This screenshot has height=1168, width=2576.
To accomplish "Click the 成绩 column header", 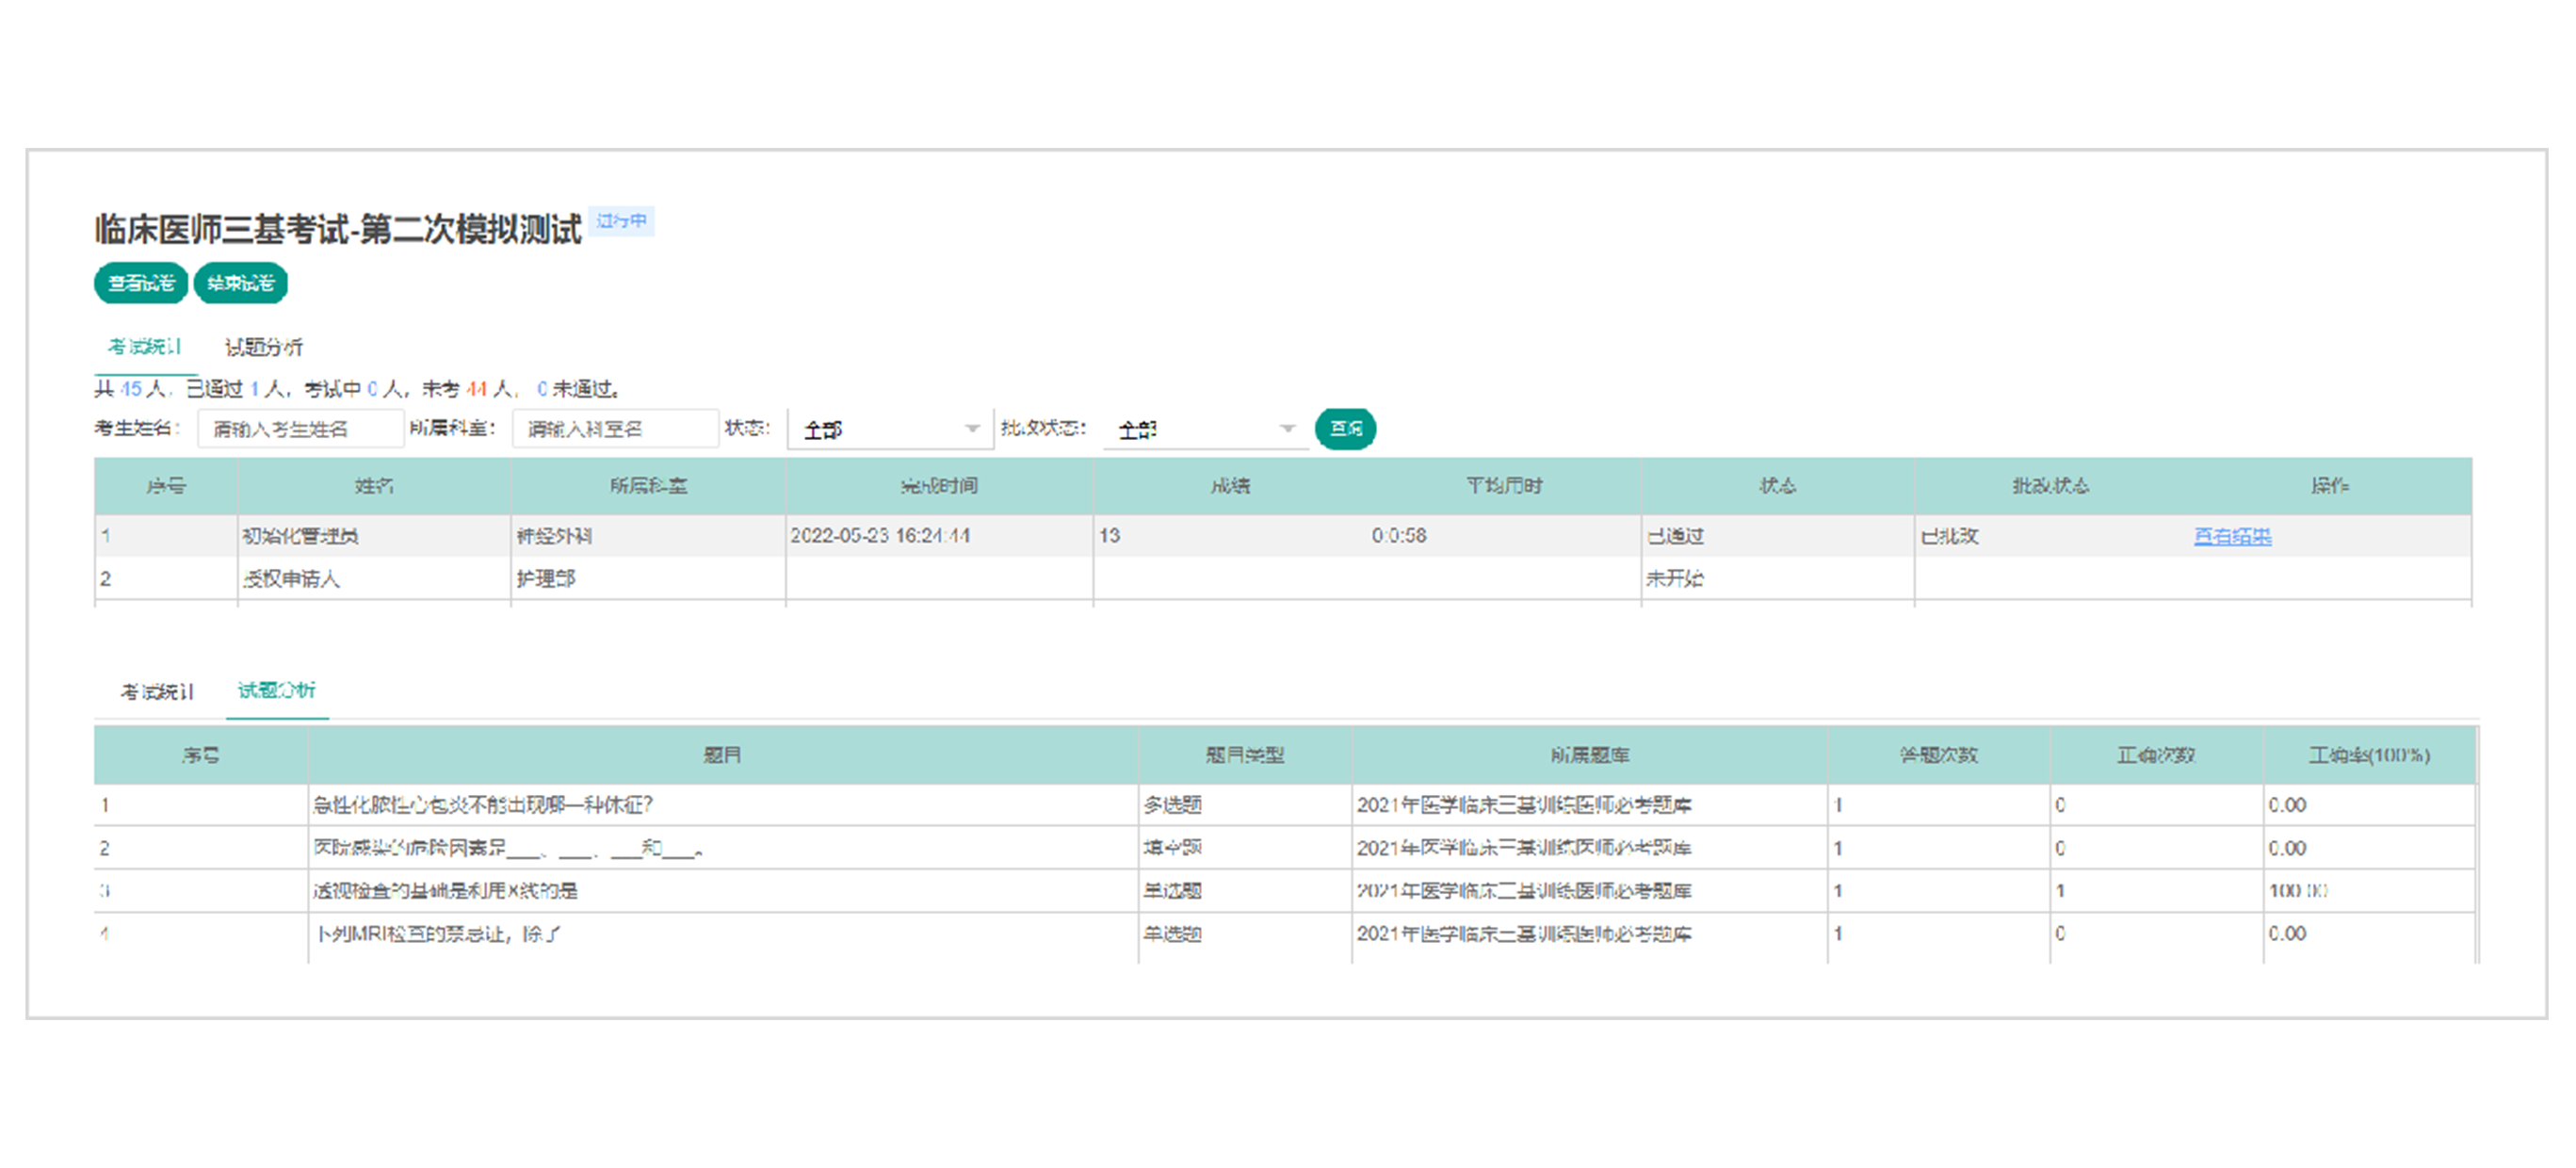I will pyautogui.click(x=1230, y=486).
